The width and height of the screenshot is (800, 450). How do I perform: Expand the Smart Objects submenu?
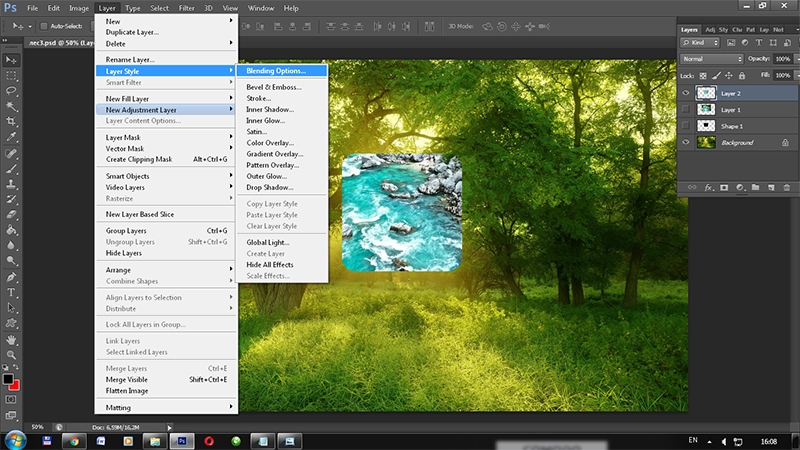coord(166,176)
